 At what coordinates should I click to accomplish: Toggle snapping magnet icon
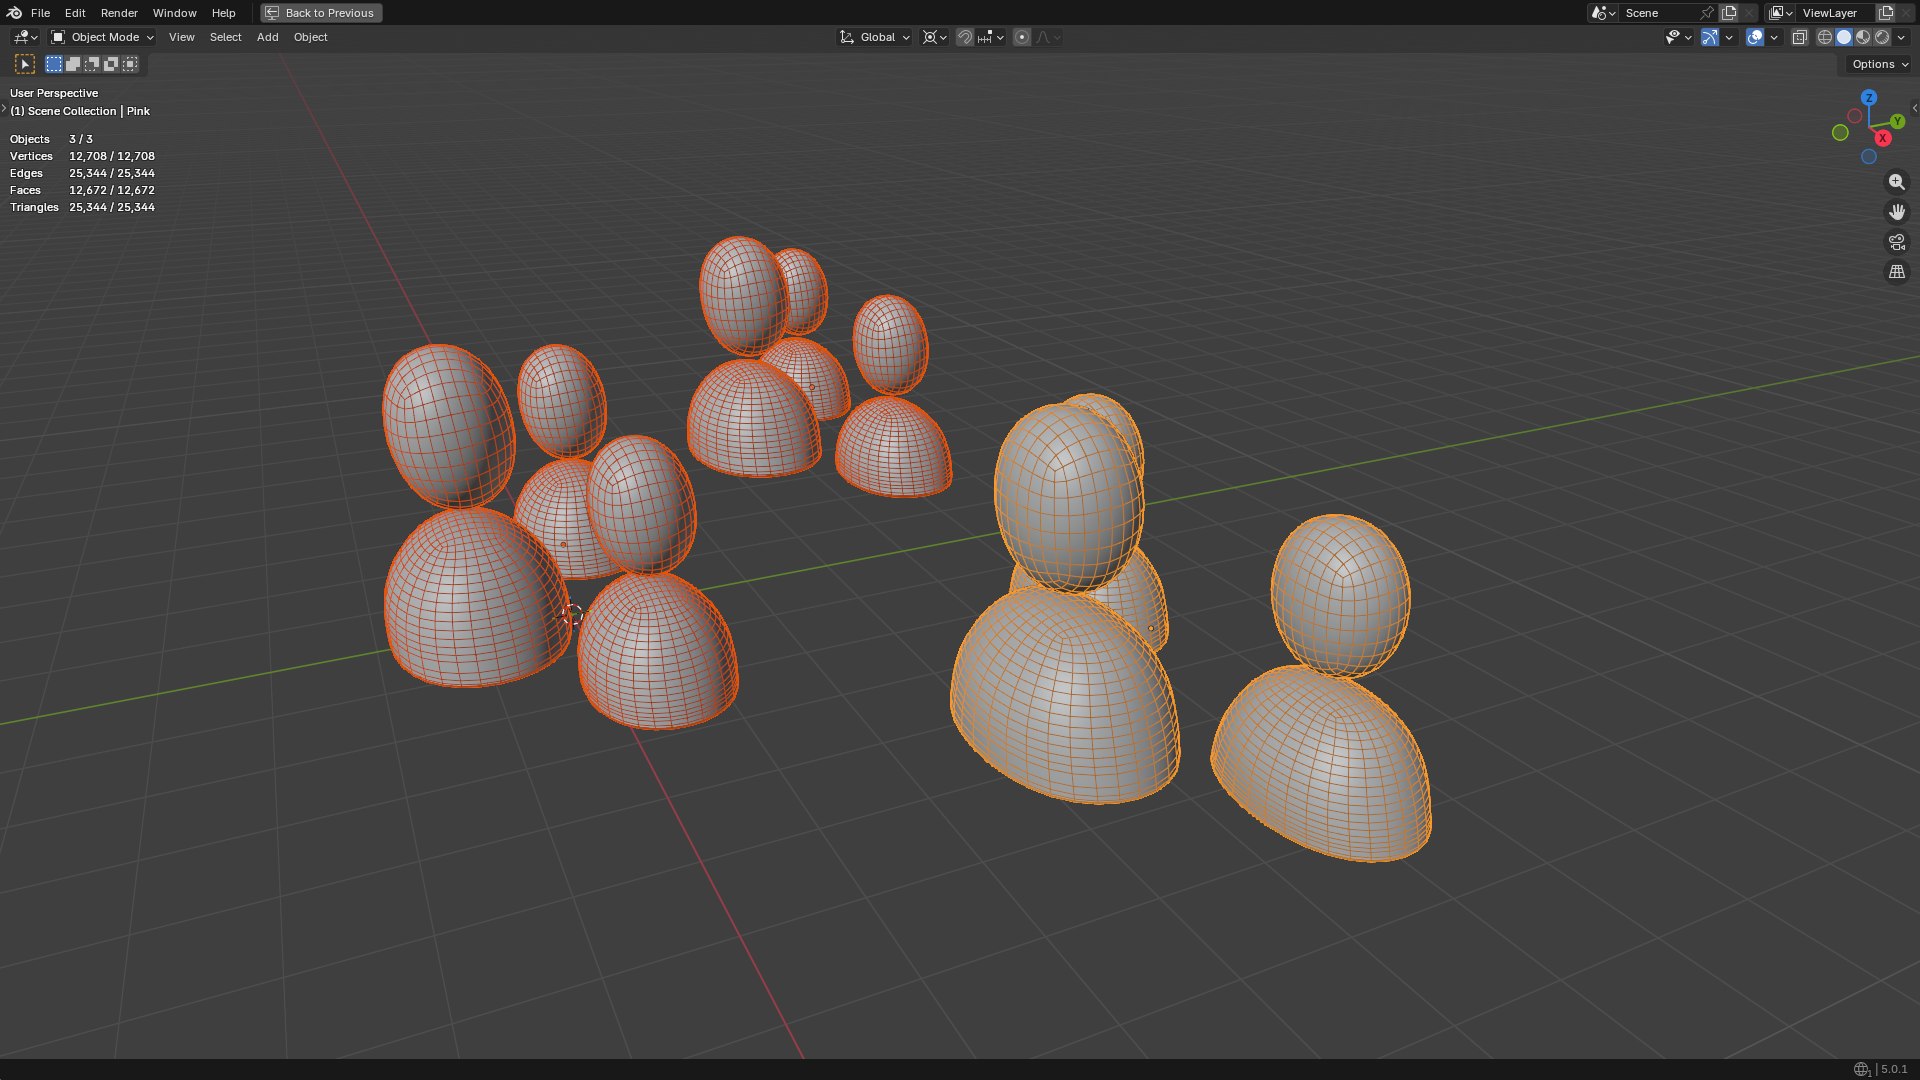965,37
